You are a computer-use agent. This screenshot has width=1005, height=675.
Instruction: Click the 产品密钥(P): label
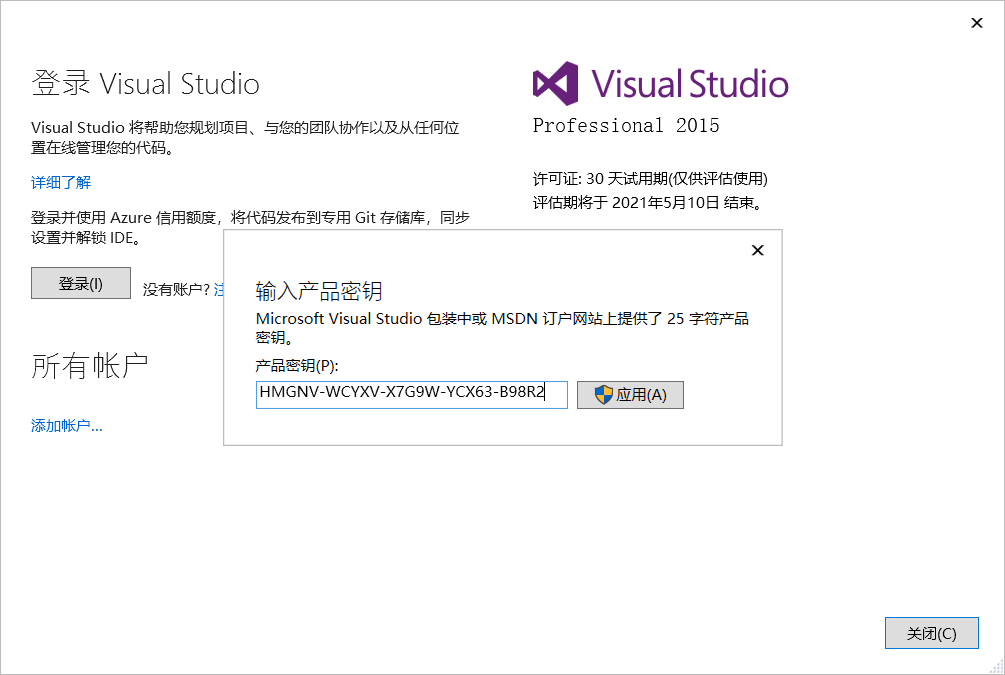tap(297, 366)
